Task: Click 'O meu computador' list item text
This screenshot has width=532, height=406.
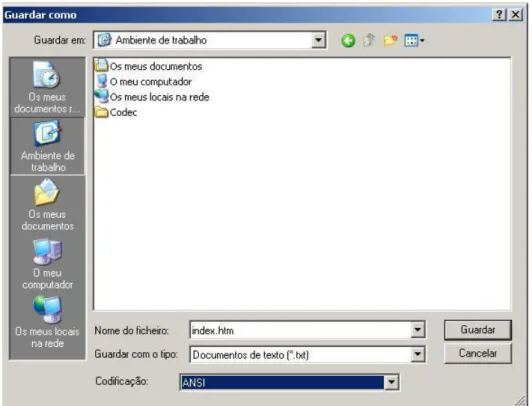Action: 151,82
